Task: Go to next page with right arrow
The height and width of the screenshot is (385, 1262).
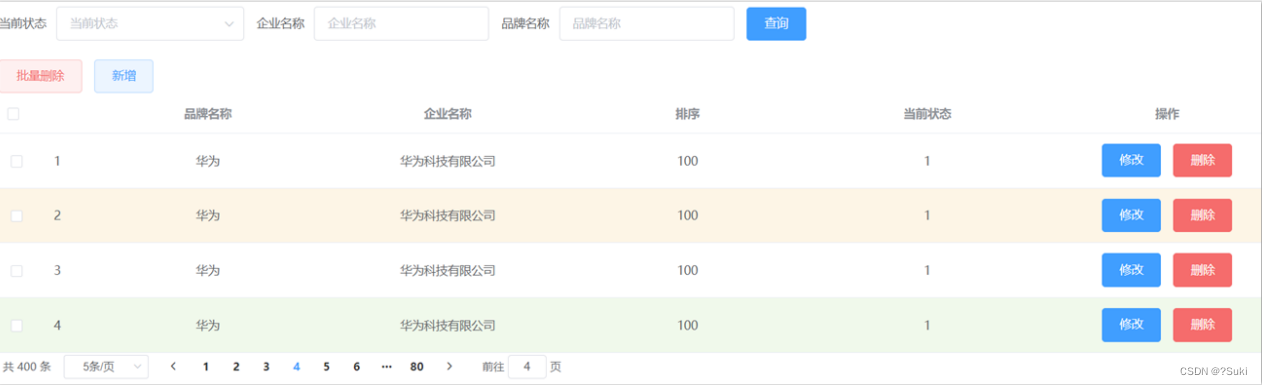Action: point(450,367)
